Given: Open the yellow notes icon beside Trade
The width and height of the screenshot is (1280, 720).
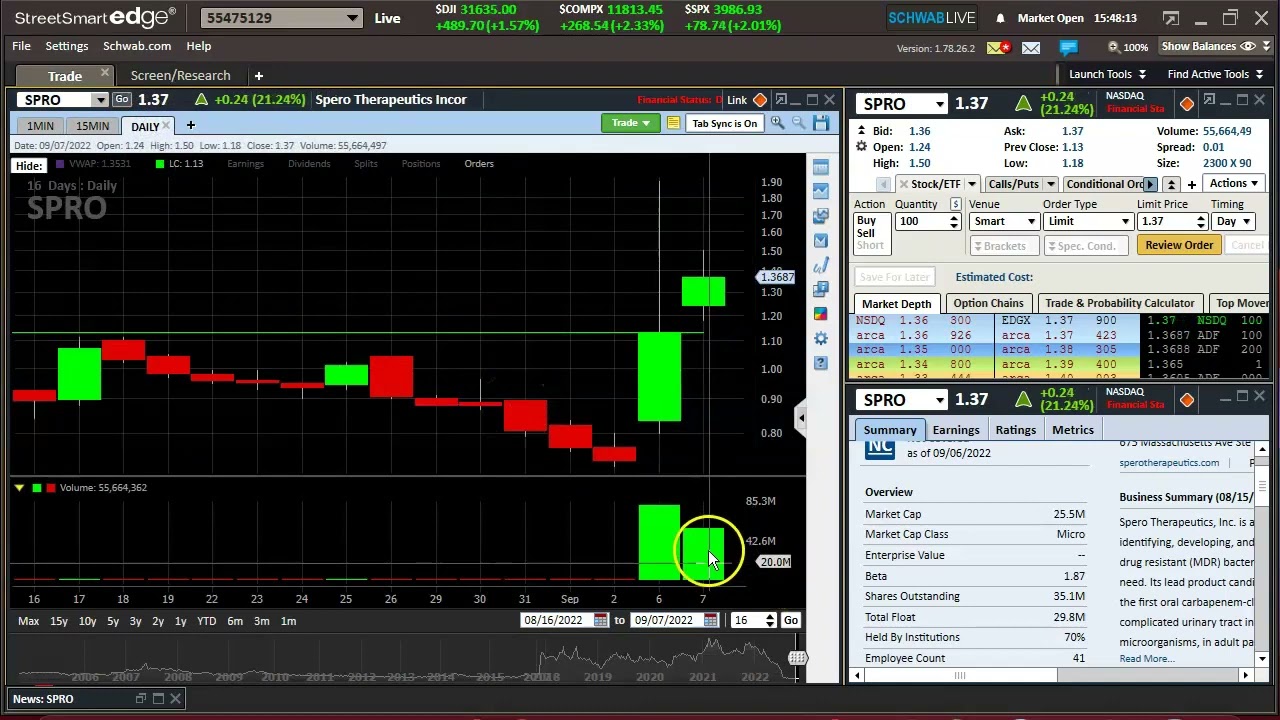Looking at the screenshot, I should pyautogui.click(x=673, y=123).
